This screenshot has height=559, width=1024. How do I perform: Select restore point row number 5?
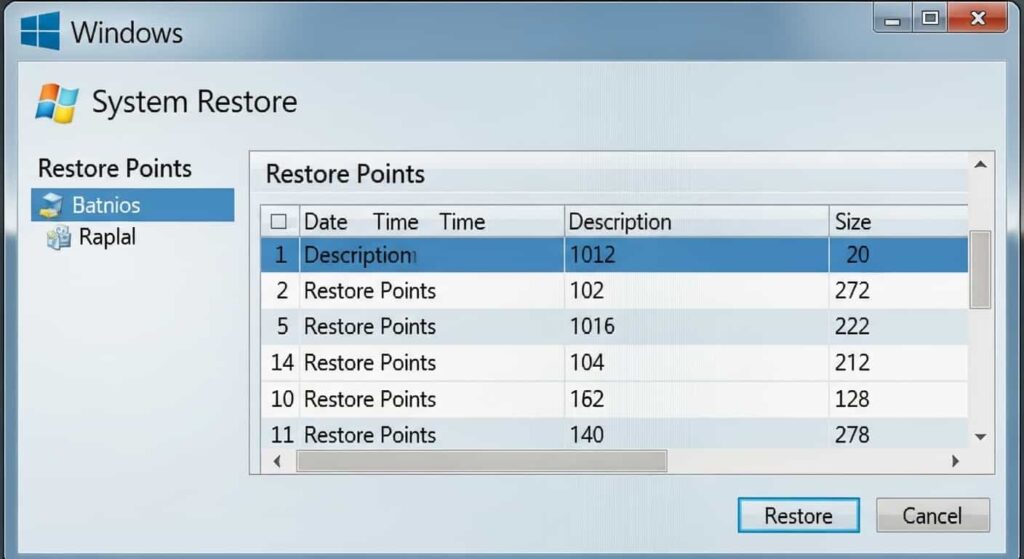click(x=614, y=327)
